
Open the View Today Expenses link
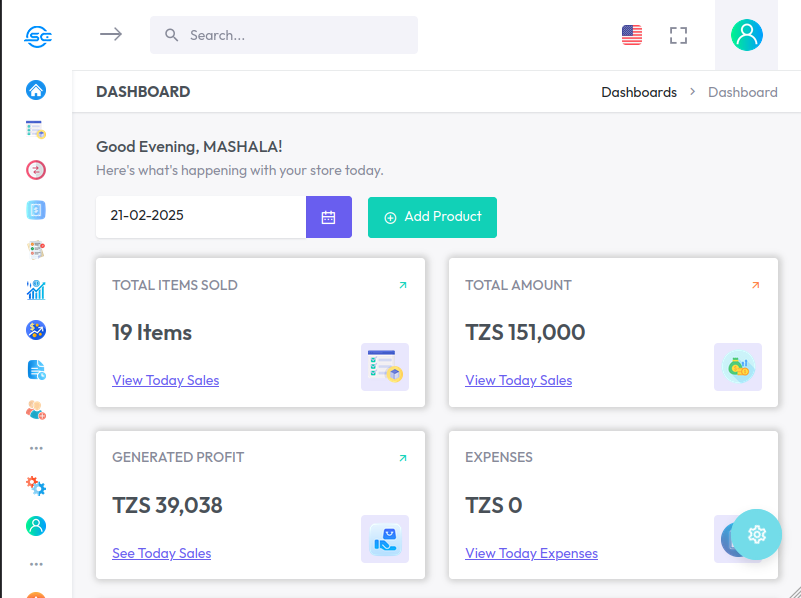[x=531, y=553]
